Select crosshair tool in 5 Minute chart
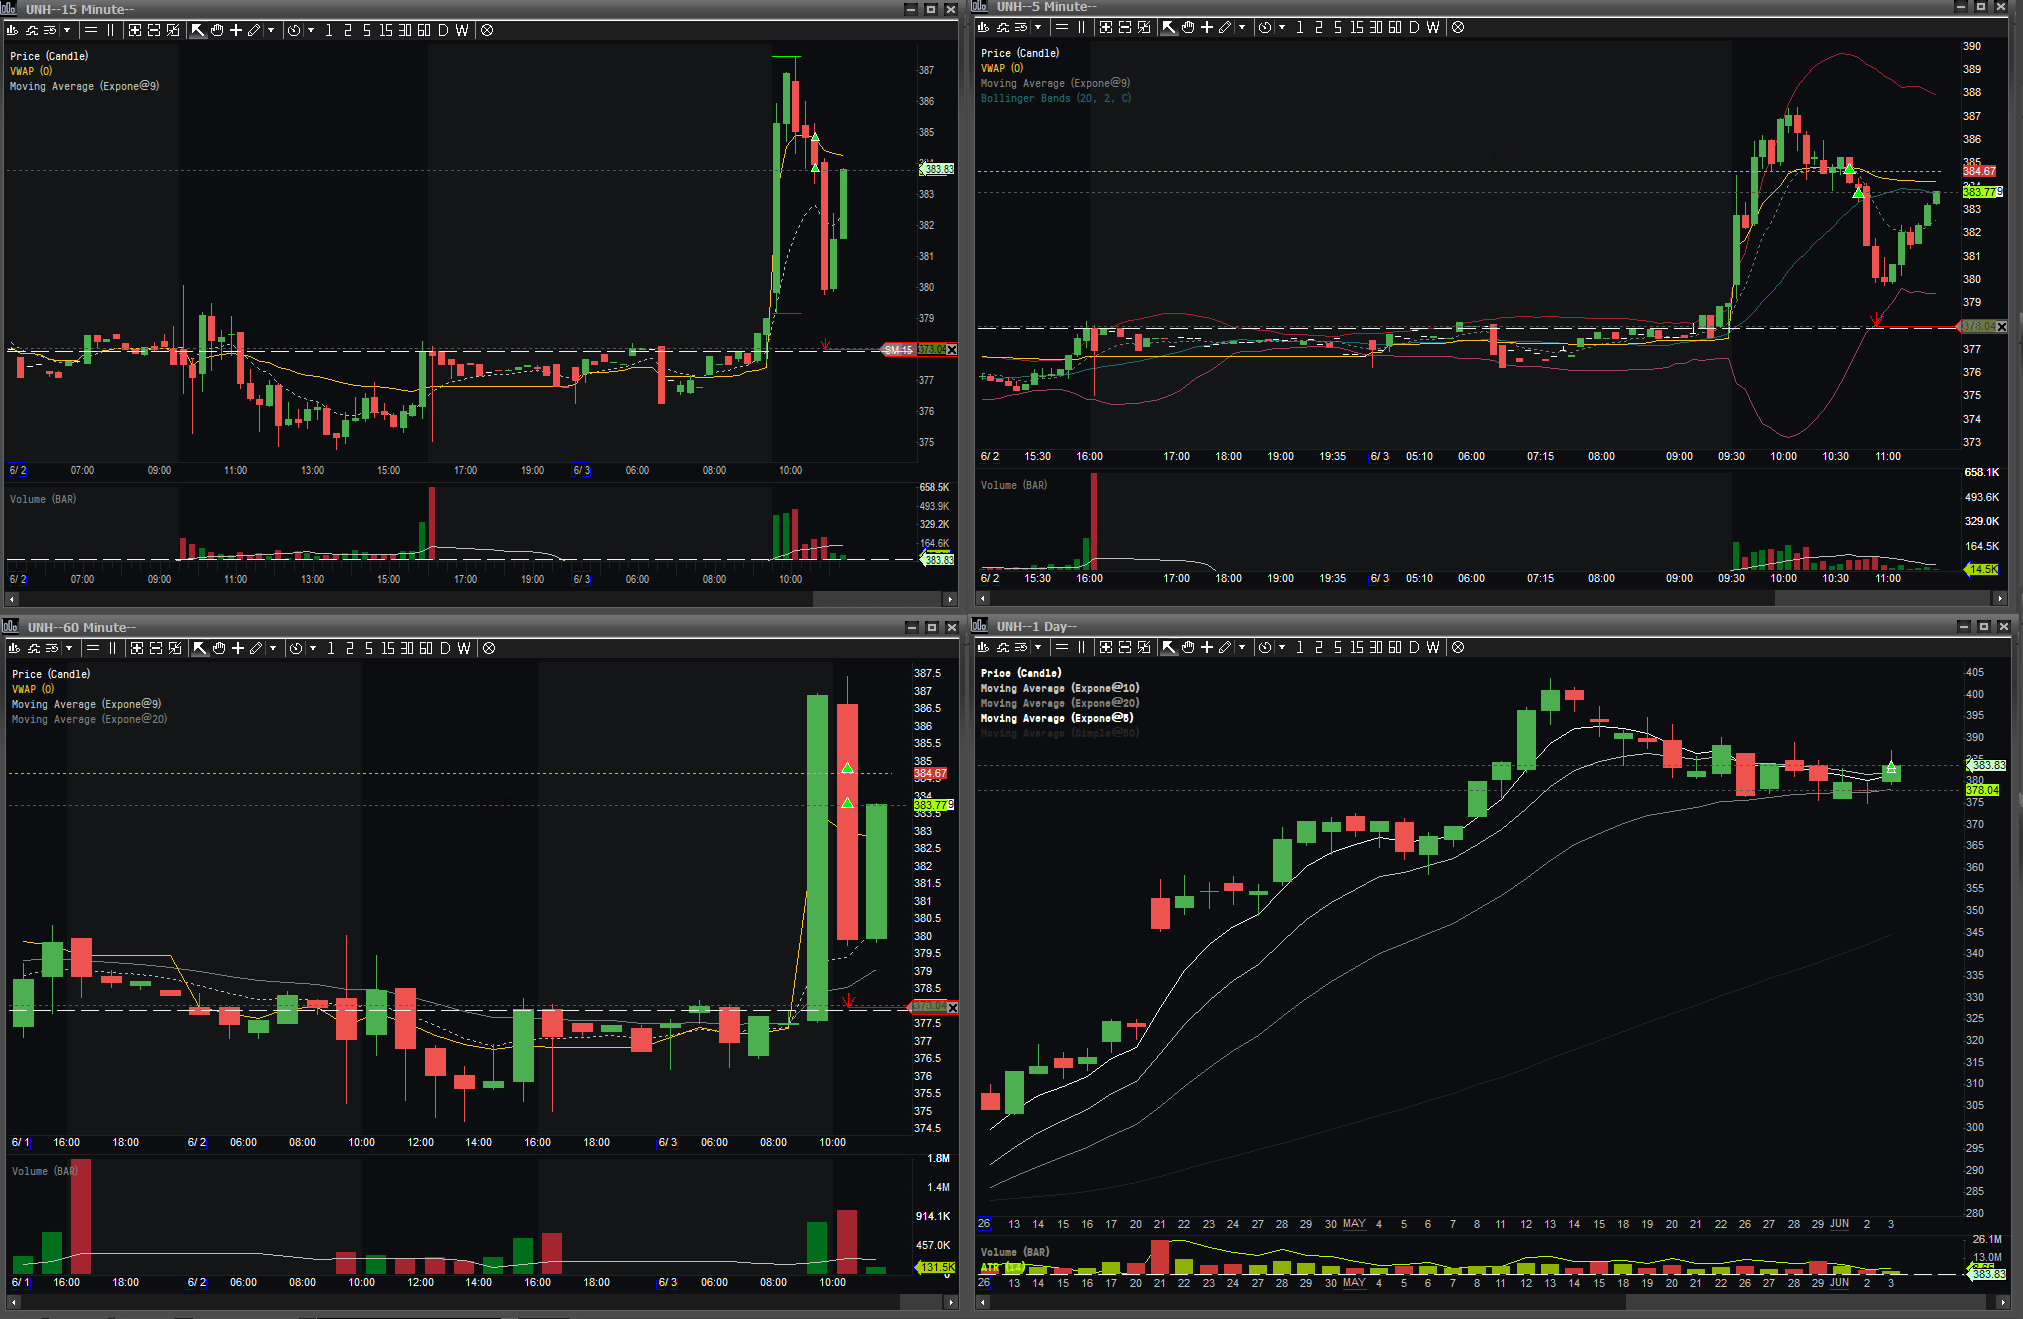 coord(1207,27)
